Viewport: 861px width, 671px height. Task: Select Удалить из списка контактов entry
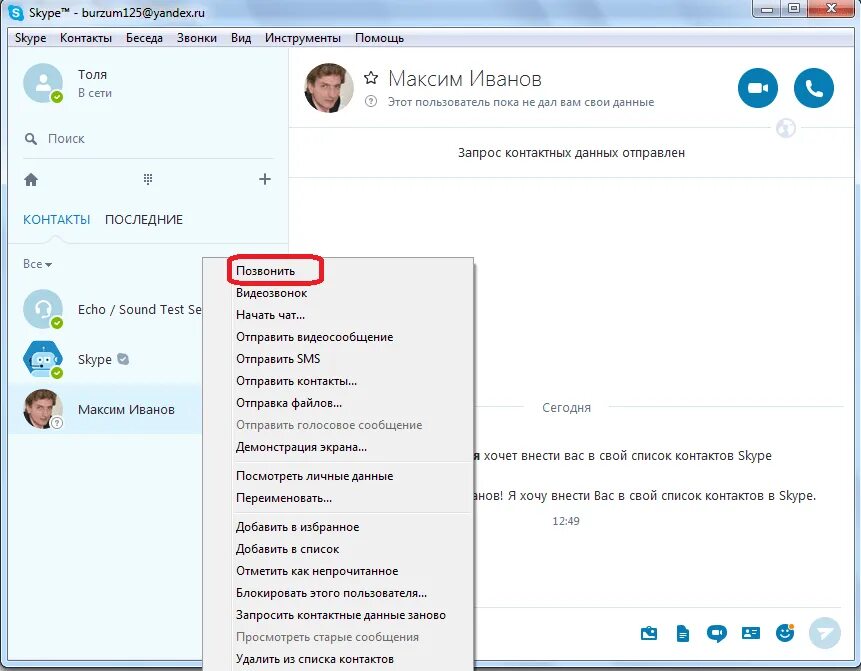click(x=338, y=658)
